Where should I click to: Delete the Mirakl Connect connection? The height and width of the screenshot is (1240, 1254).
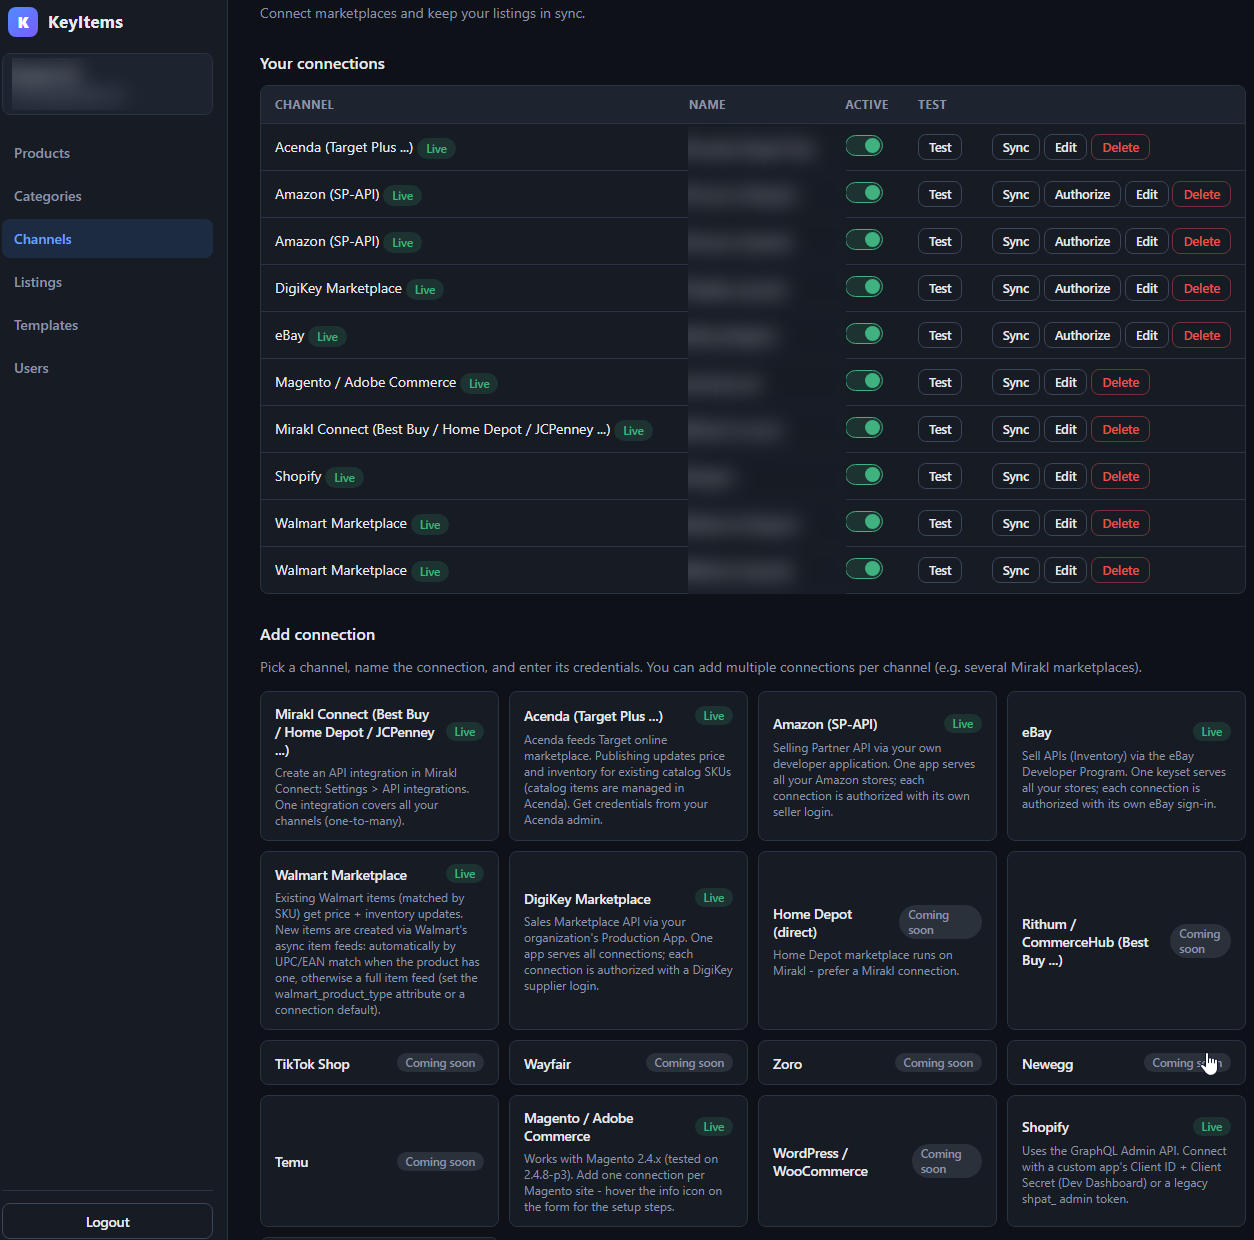(x=1121, y=429)
